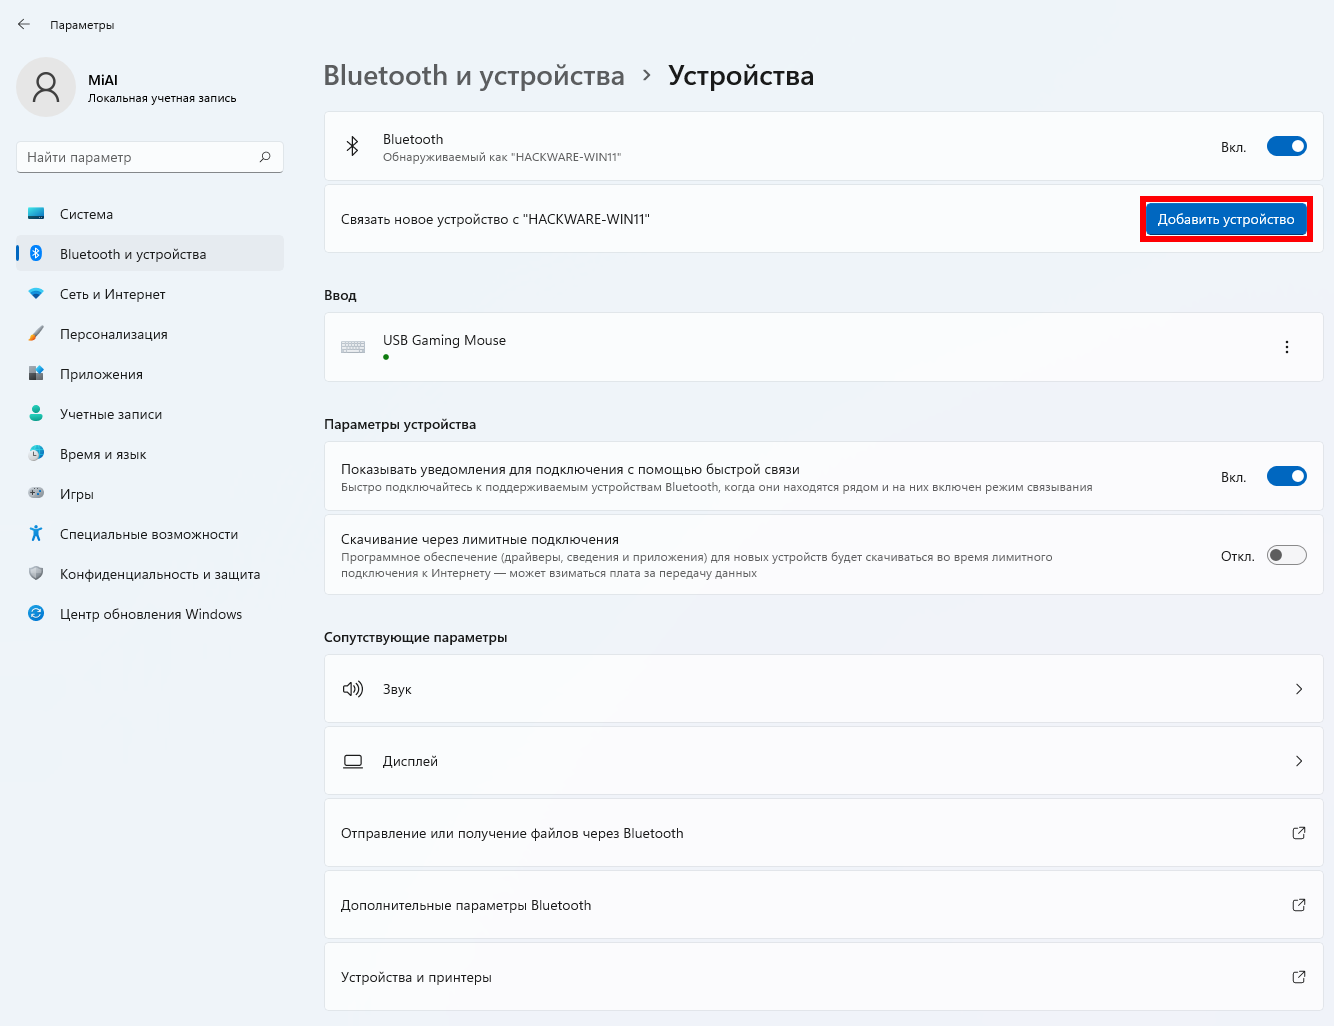Click the back arrow icon

point(24,24)
